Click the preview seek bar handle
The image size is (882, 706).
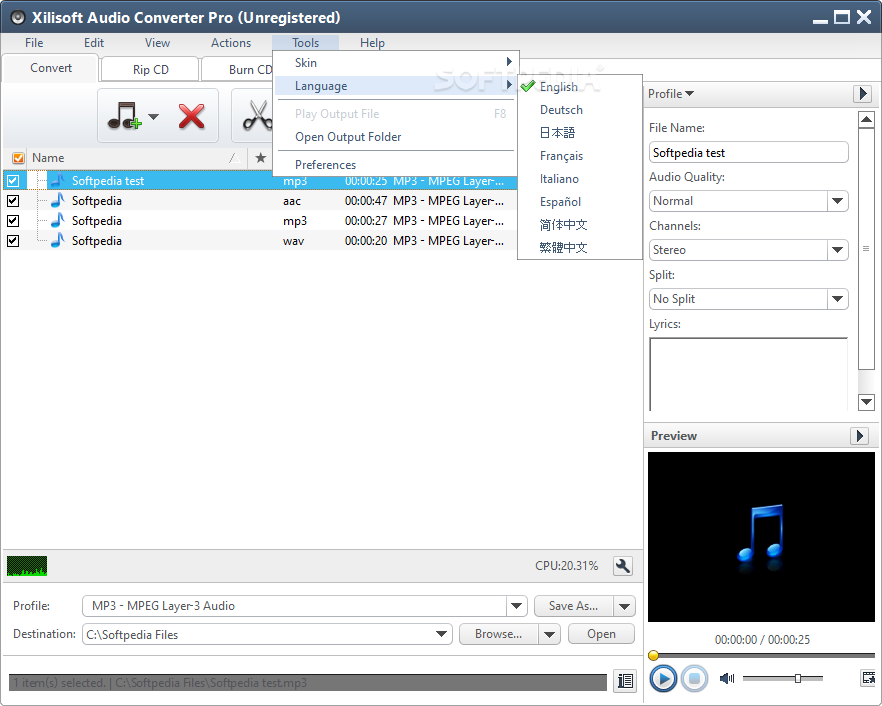point(653,655)
